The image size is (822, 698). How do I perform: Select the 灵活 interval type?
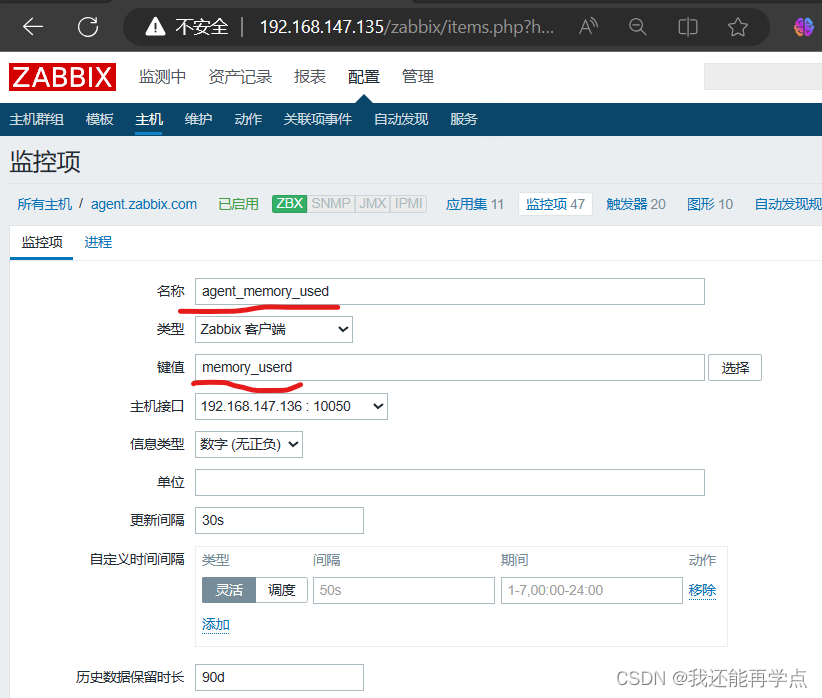tap(229, 590)
